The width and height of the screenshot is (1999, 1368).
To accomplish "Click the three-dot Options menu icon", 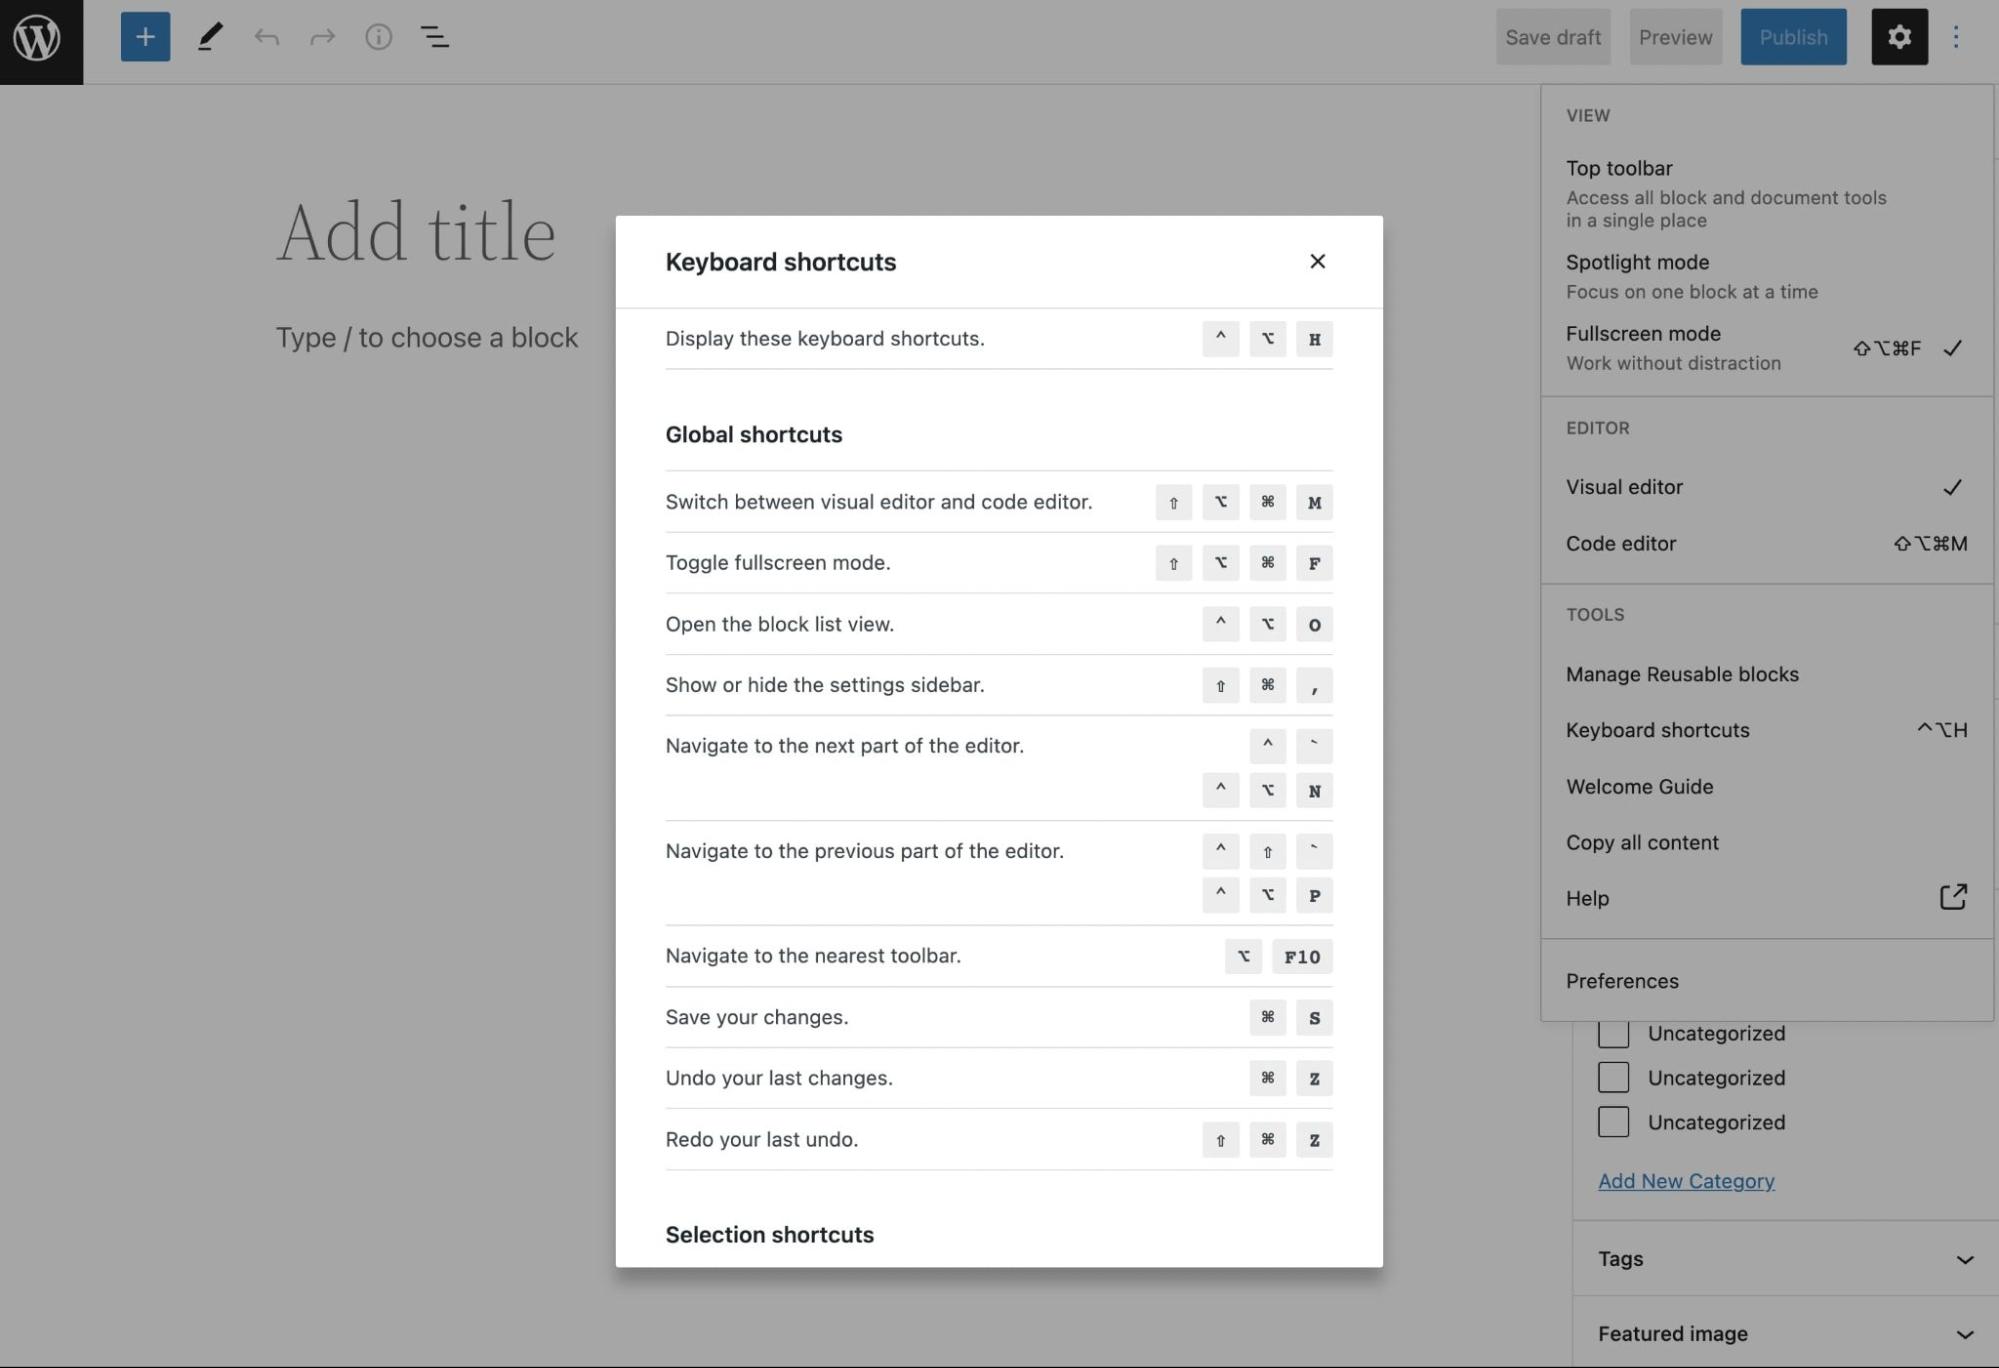I will 1955,37.
